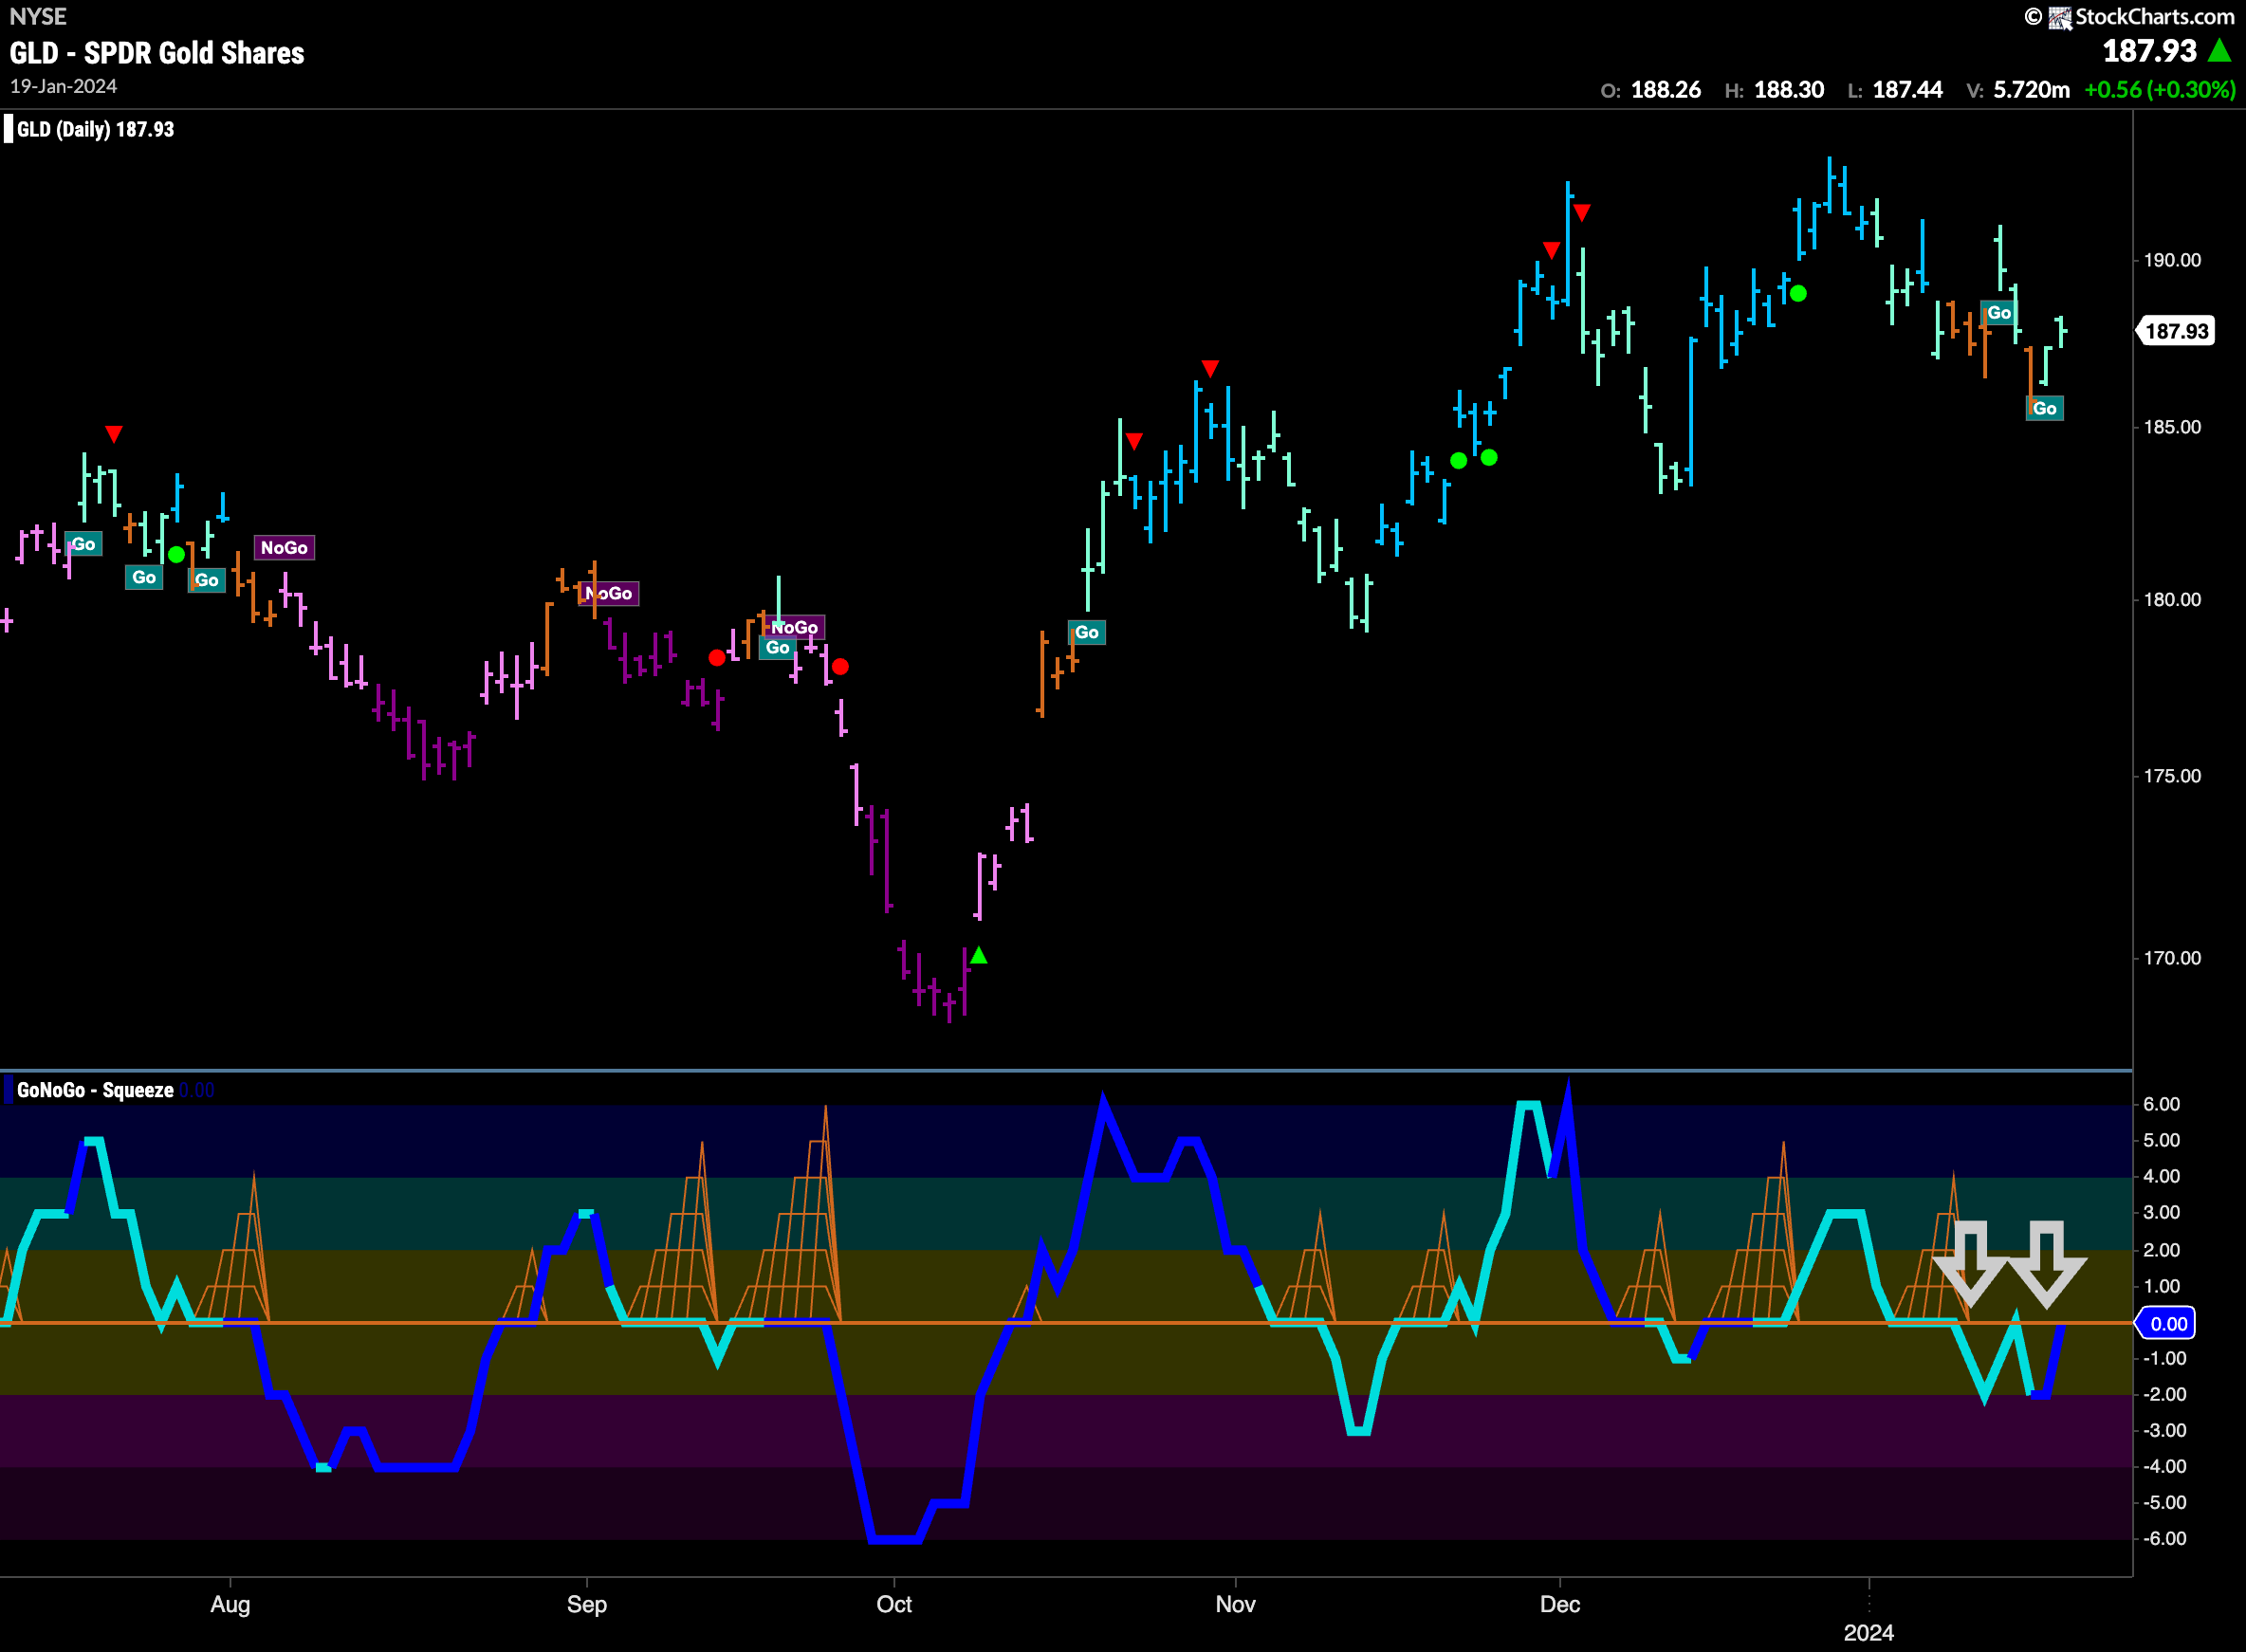Screen dimensions: 2246x1652
Task: Click the green triangle at the October low
Action: (979, 955)
